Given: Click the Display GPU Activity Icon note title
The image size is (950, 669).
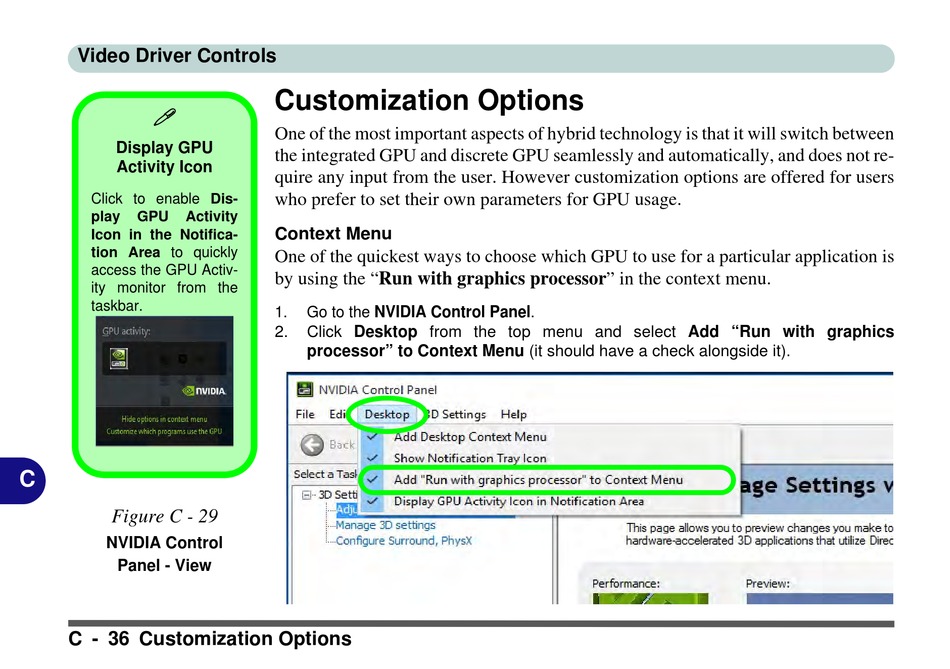Looking at the screenshot, I should click(x=164, y=157).
